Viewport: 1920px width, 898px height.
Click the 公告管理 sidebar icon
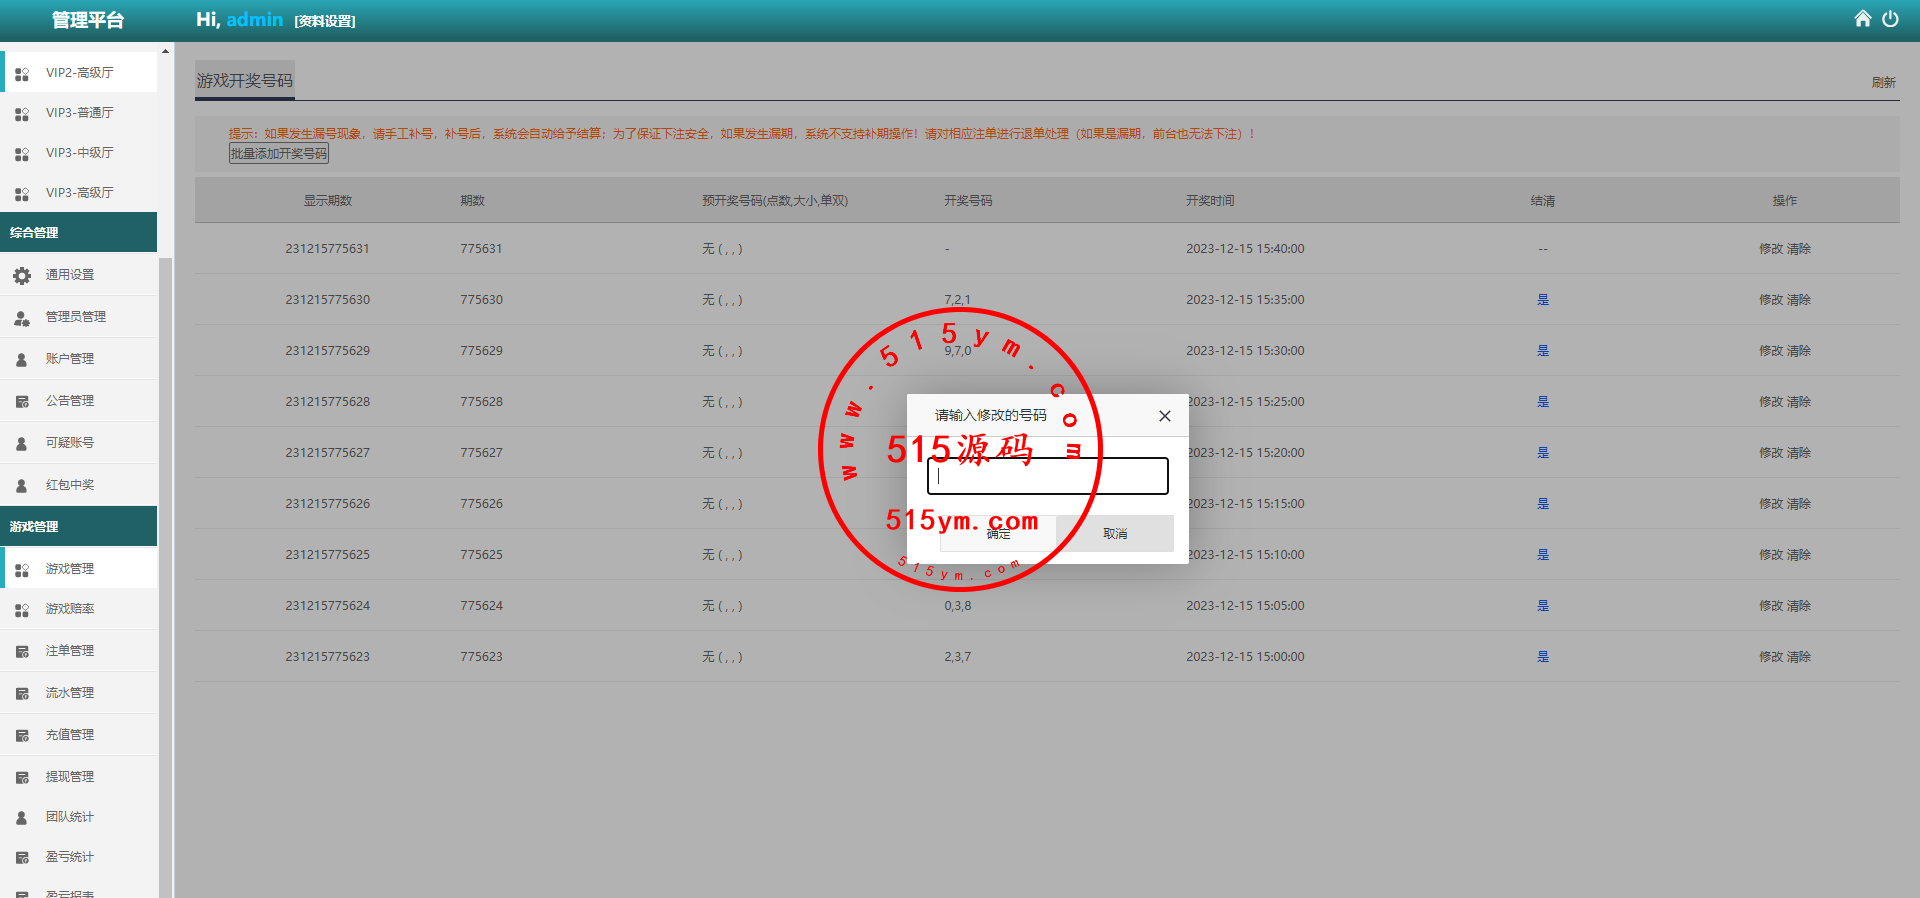click(x=22, y=402)
